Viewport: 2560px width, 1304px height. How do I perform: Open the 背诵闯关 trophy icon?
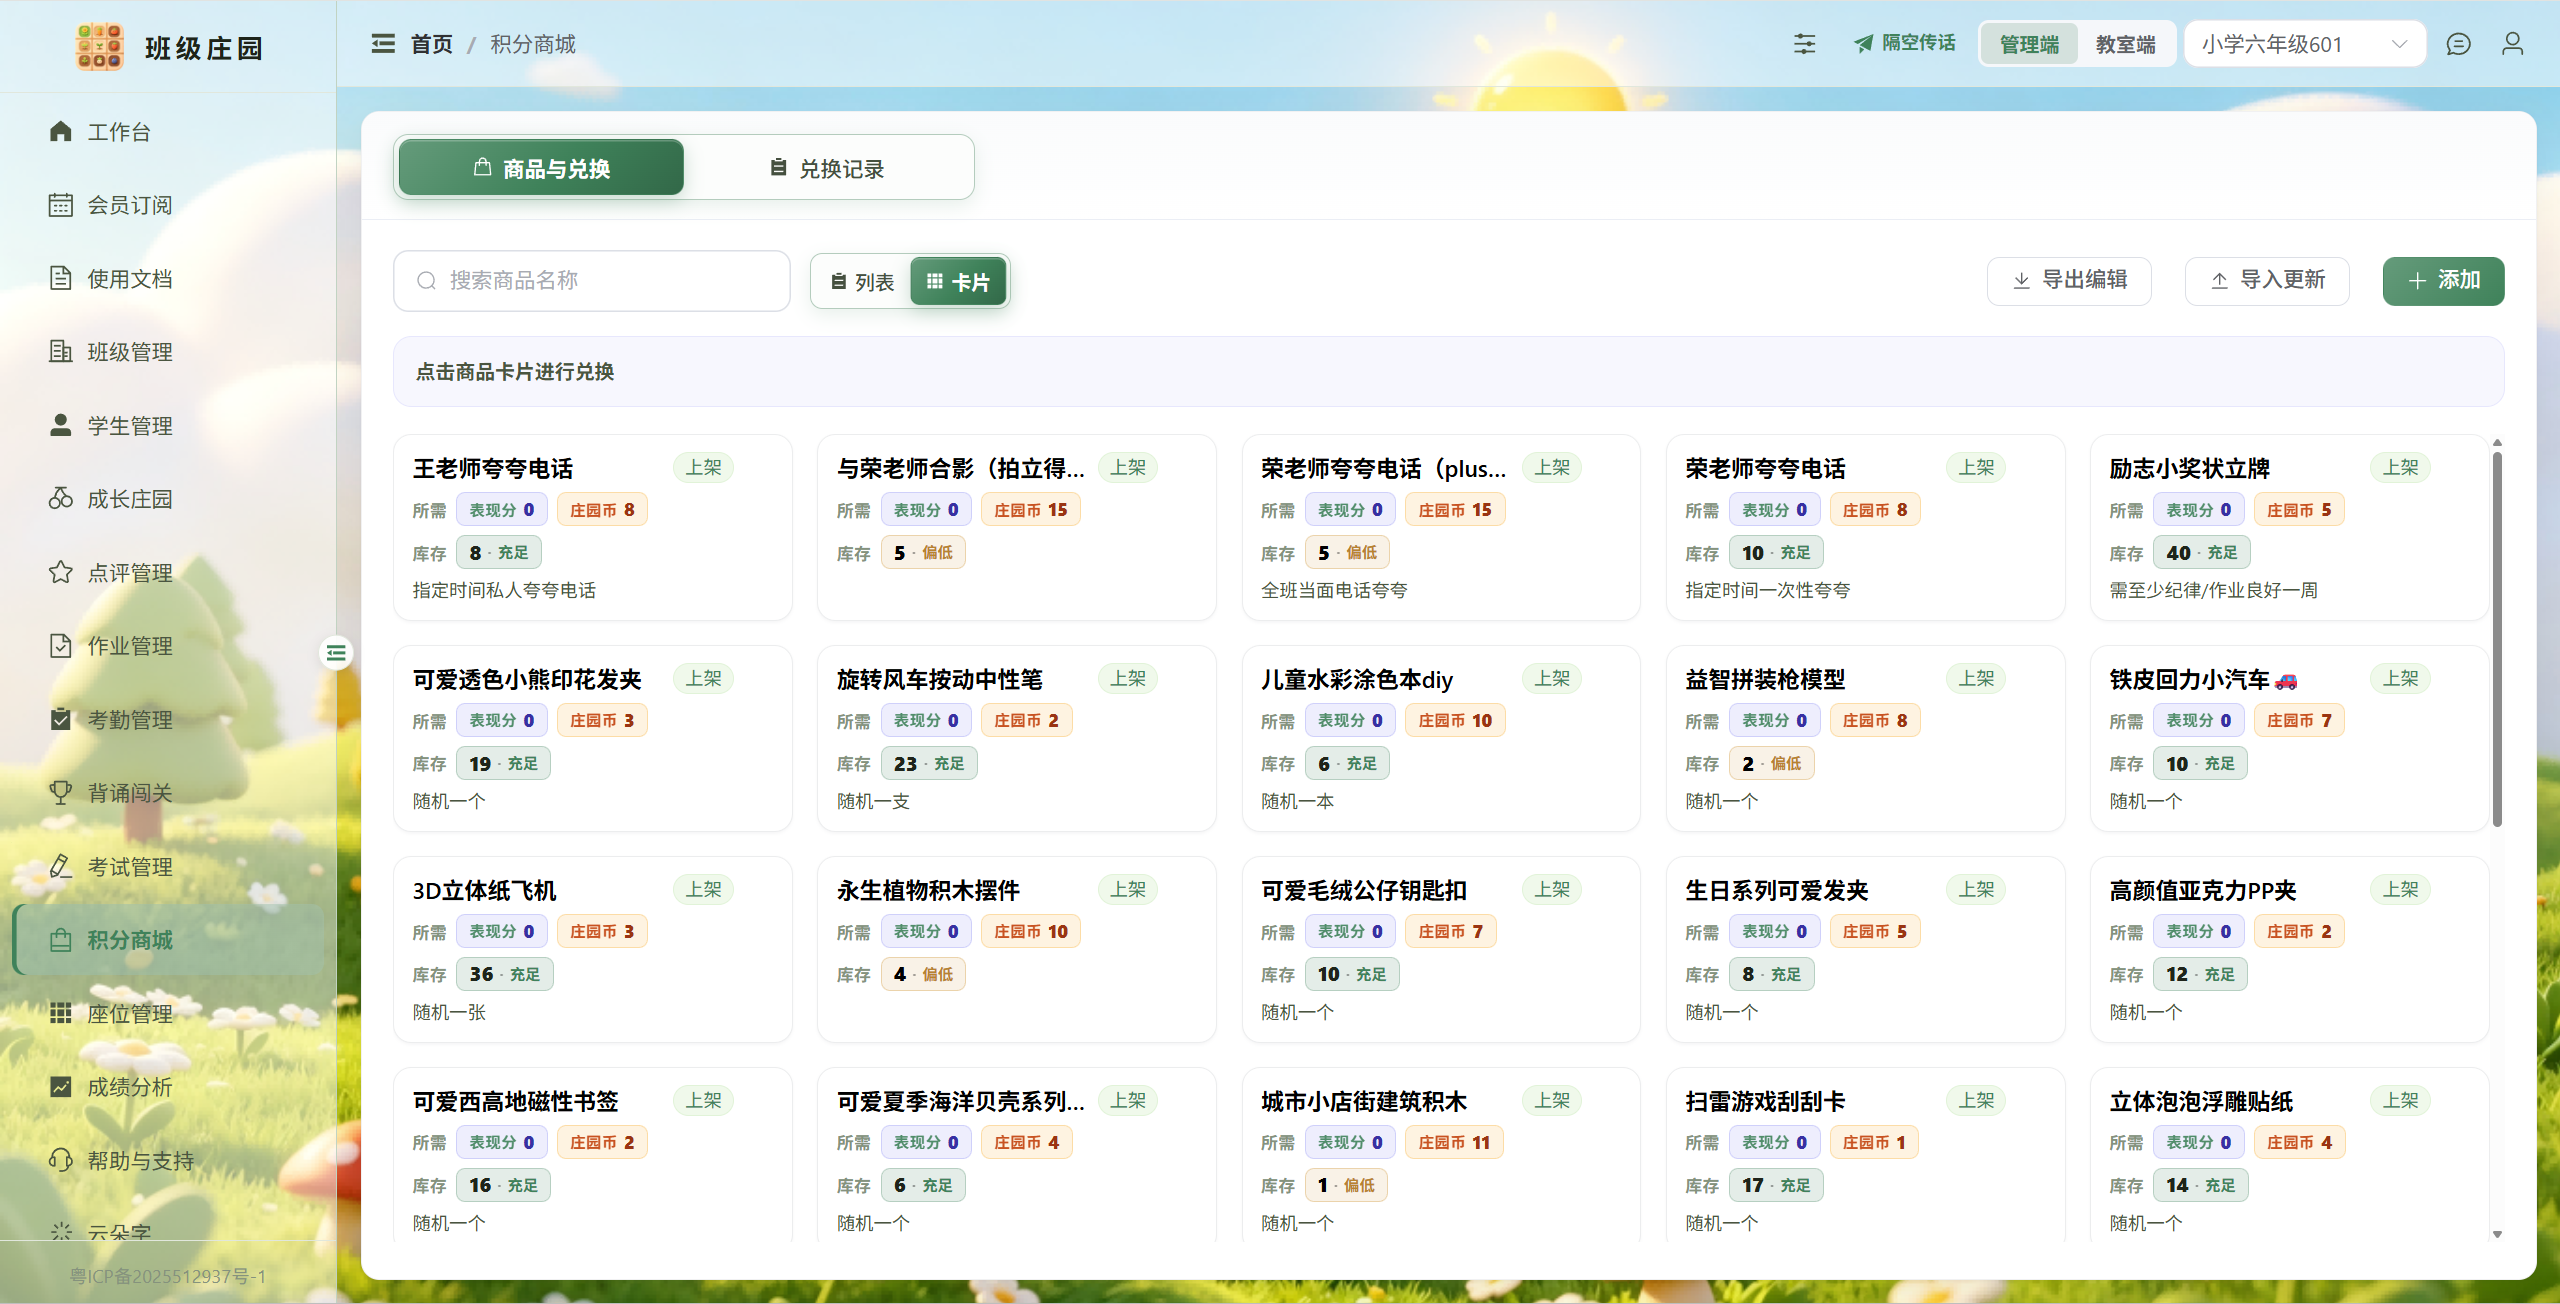(x=61, y=793)
